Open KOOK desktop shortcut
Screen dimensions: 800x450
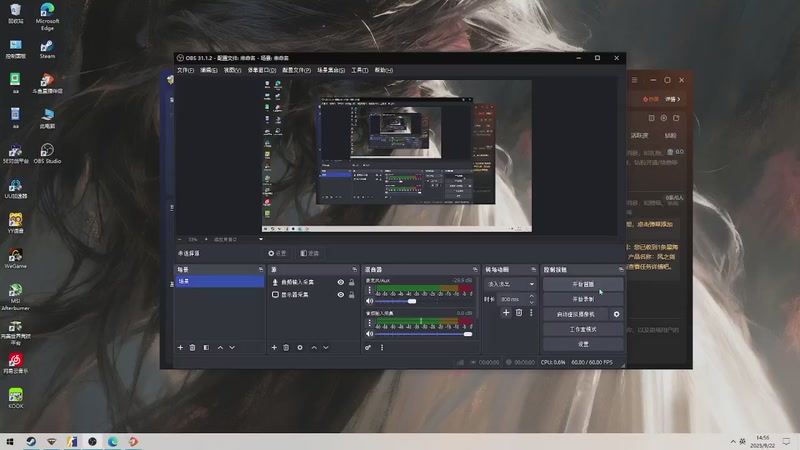click(x=15, y=398)
